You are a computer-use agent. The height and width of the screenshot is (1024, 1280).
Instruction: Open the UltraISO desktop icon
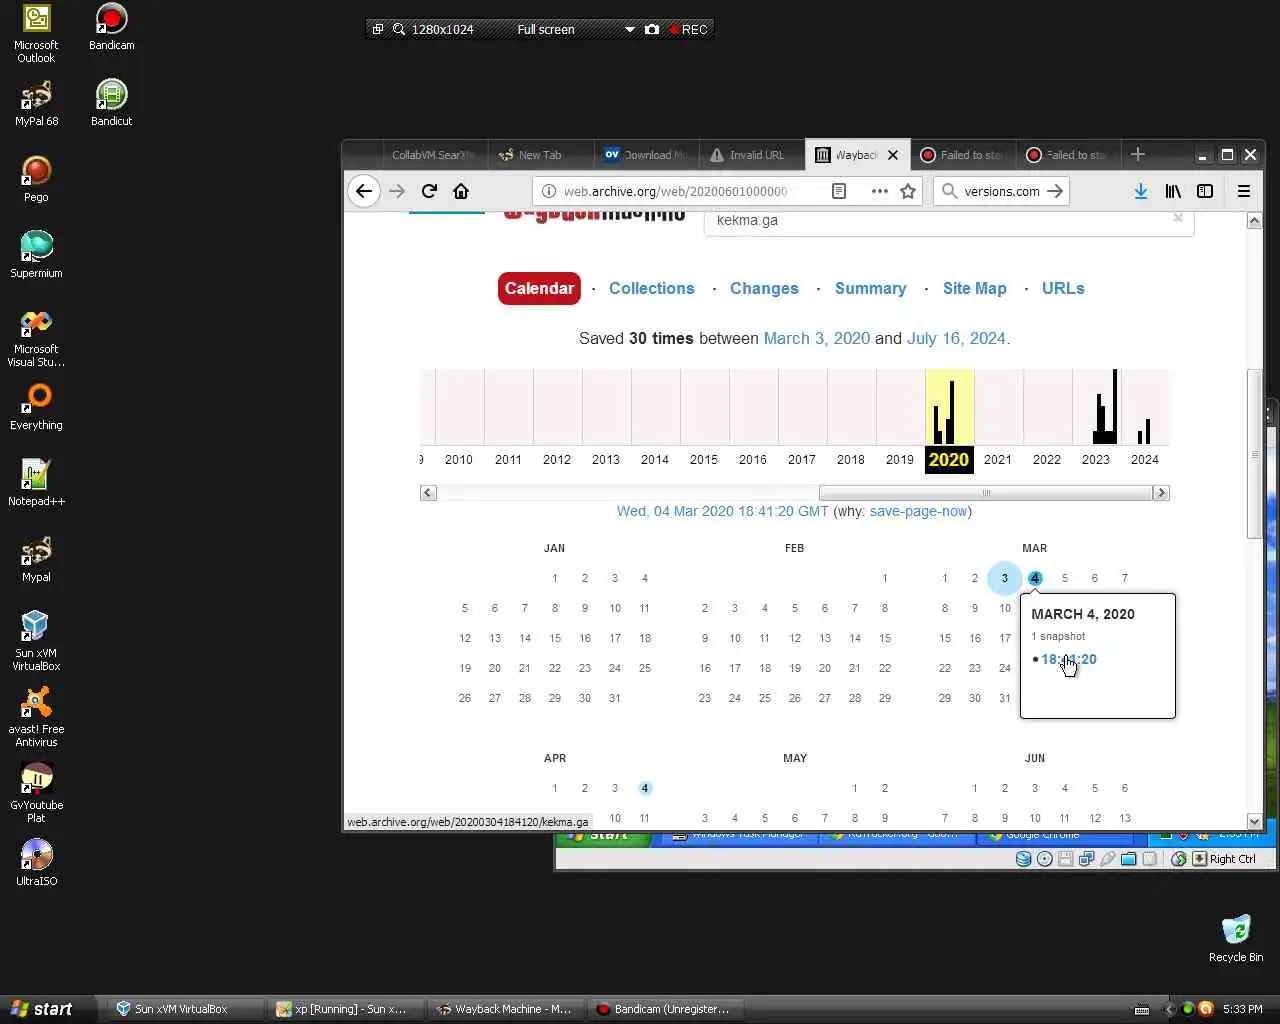pyautogui.click(x=36, y=862)
